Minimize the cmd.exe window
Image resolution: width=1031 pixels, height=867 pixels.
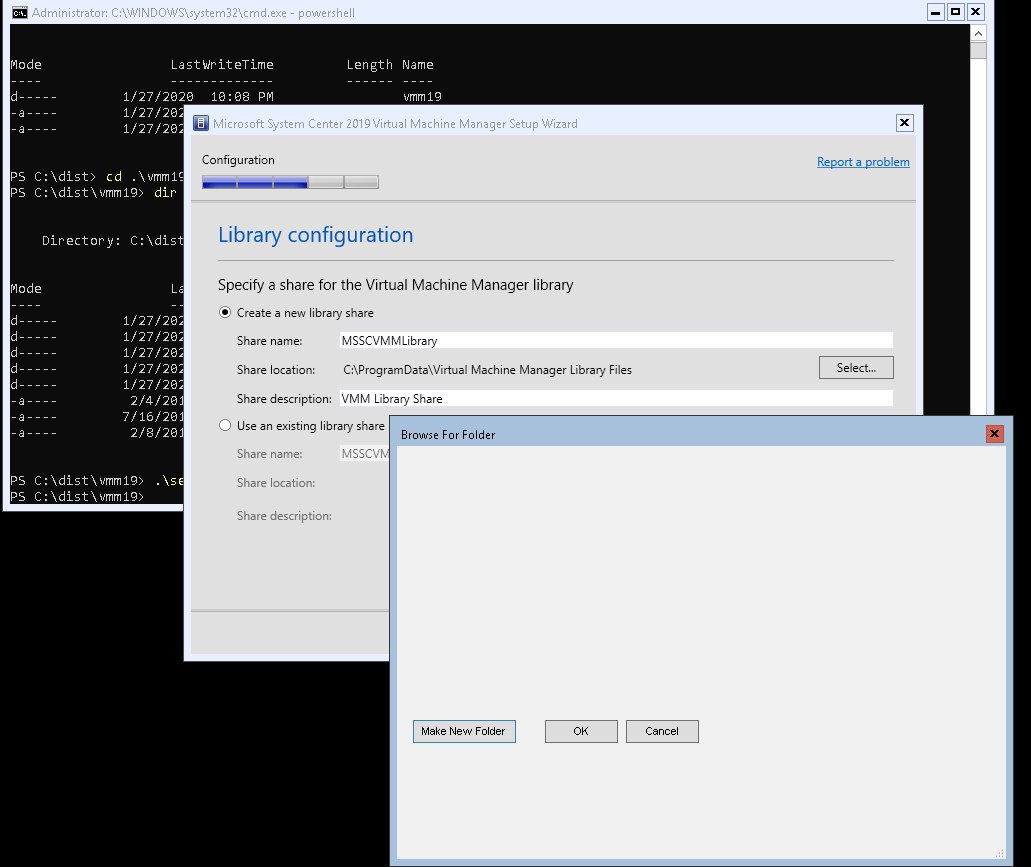click(x=936, y=12)
